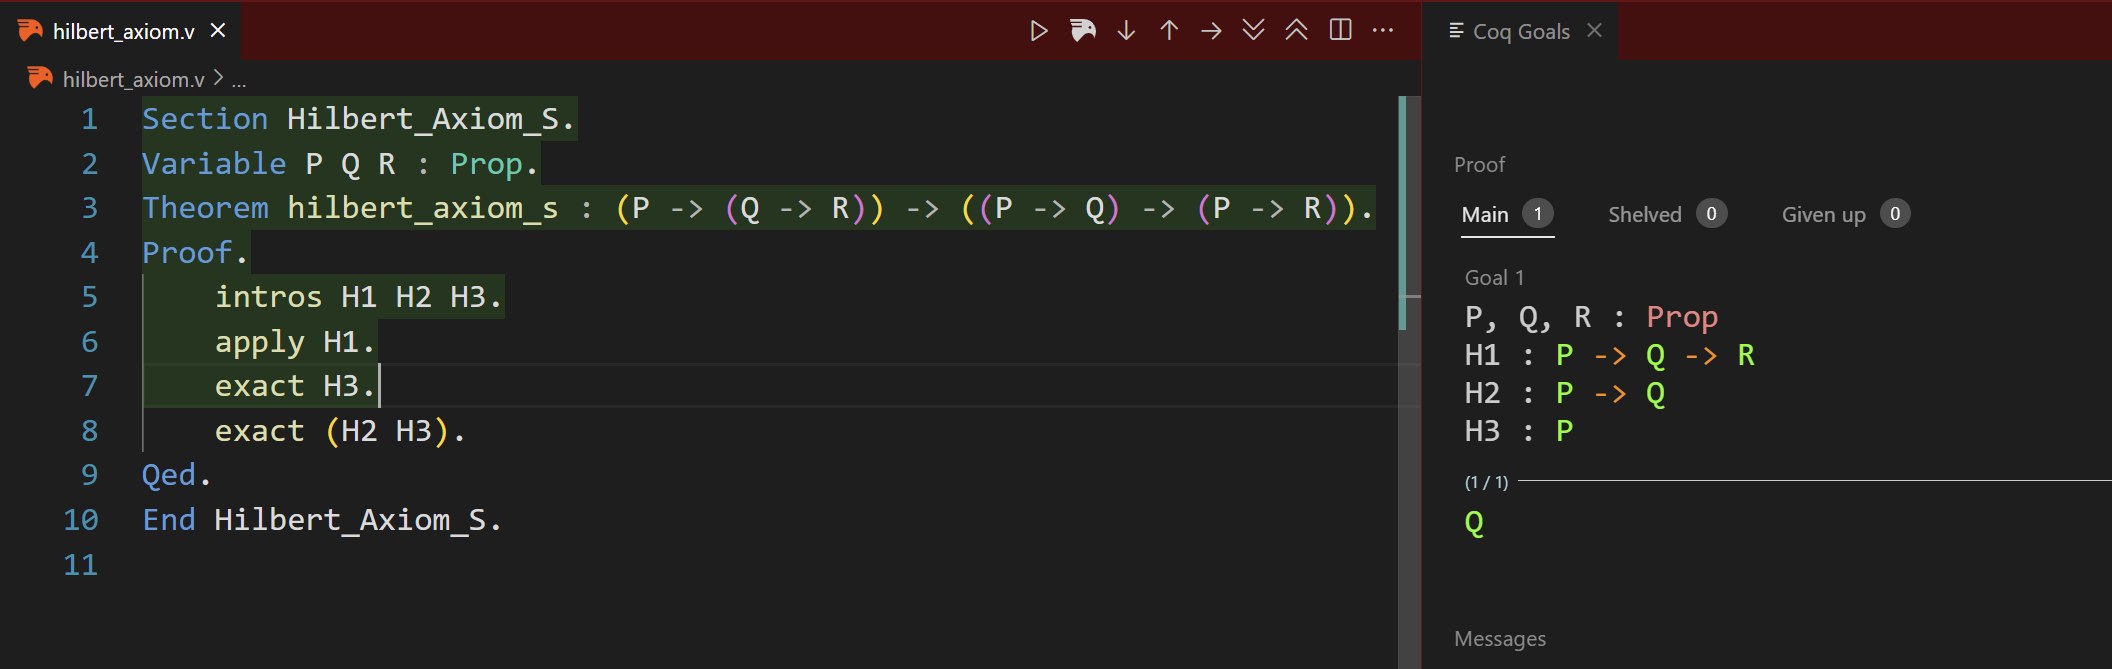
Task: Step backward with the up arrow
Action: point(1169,31)
